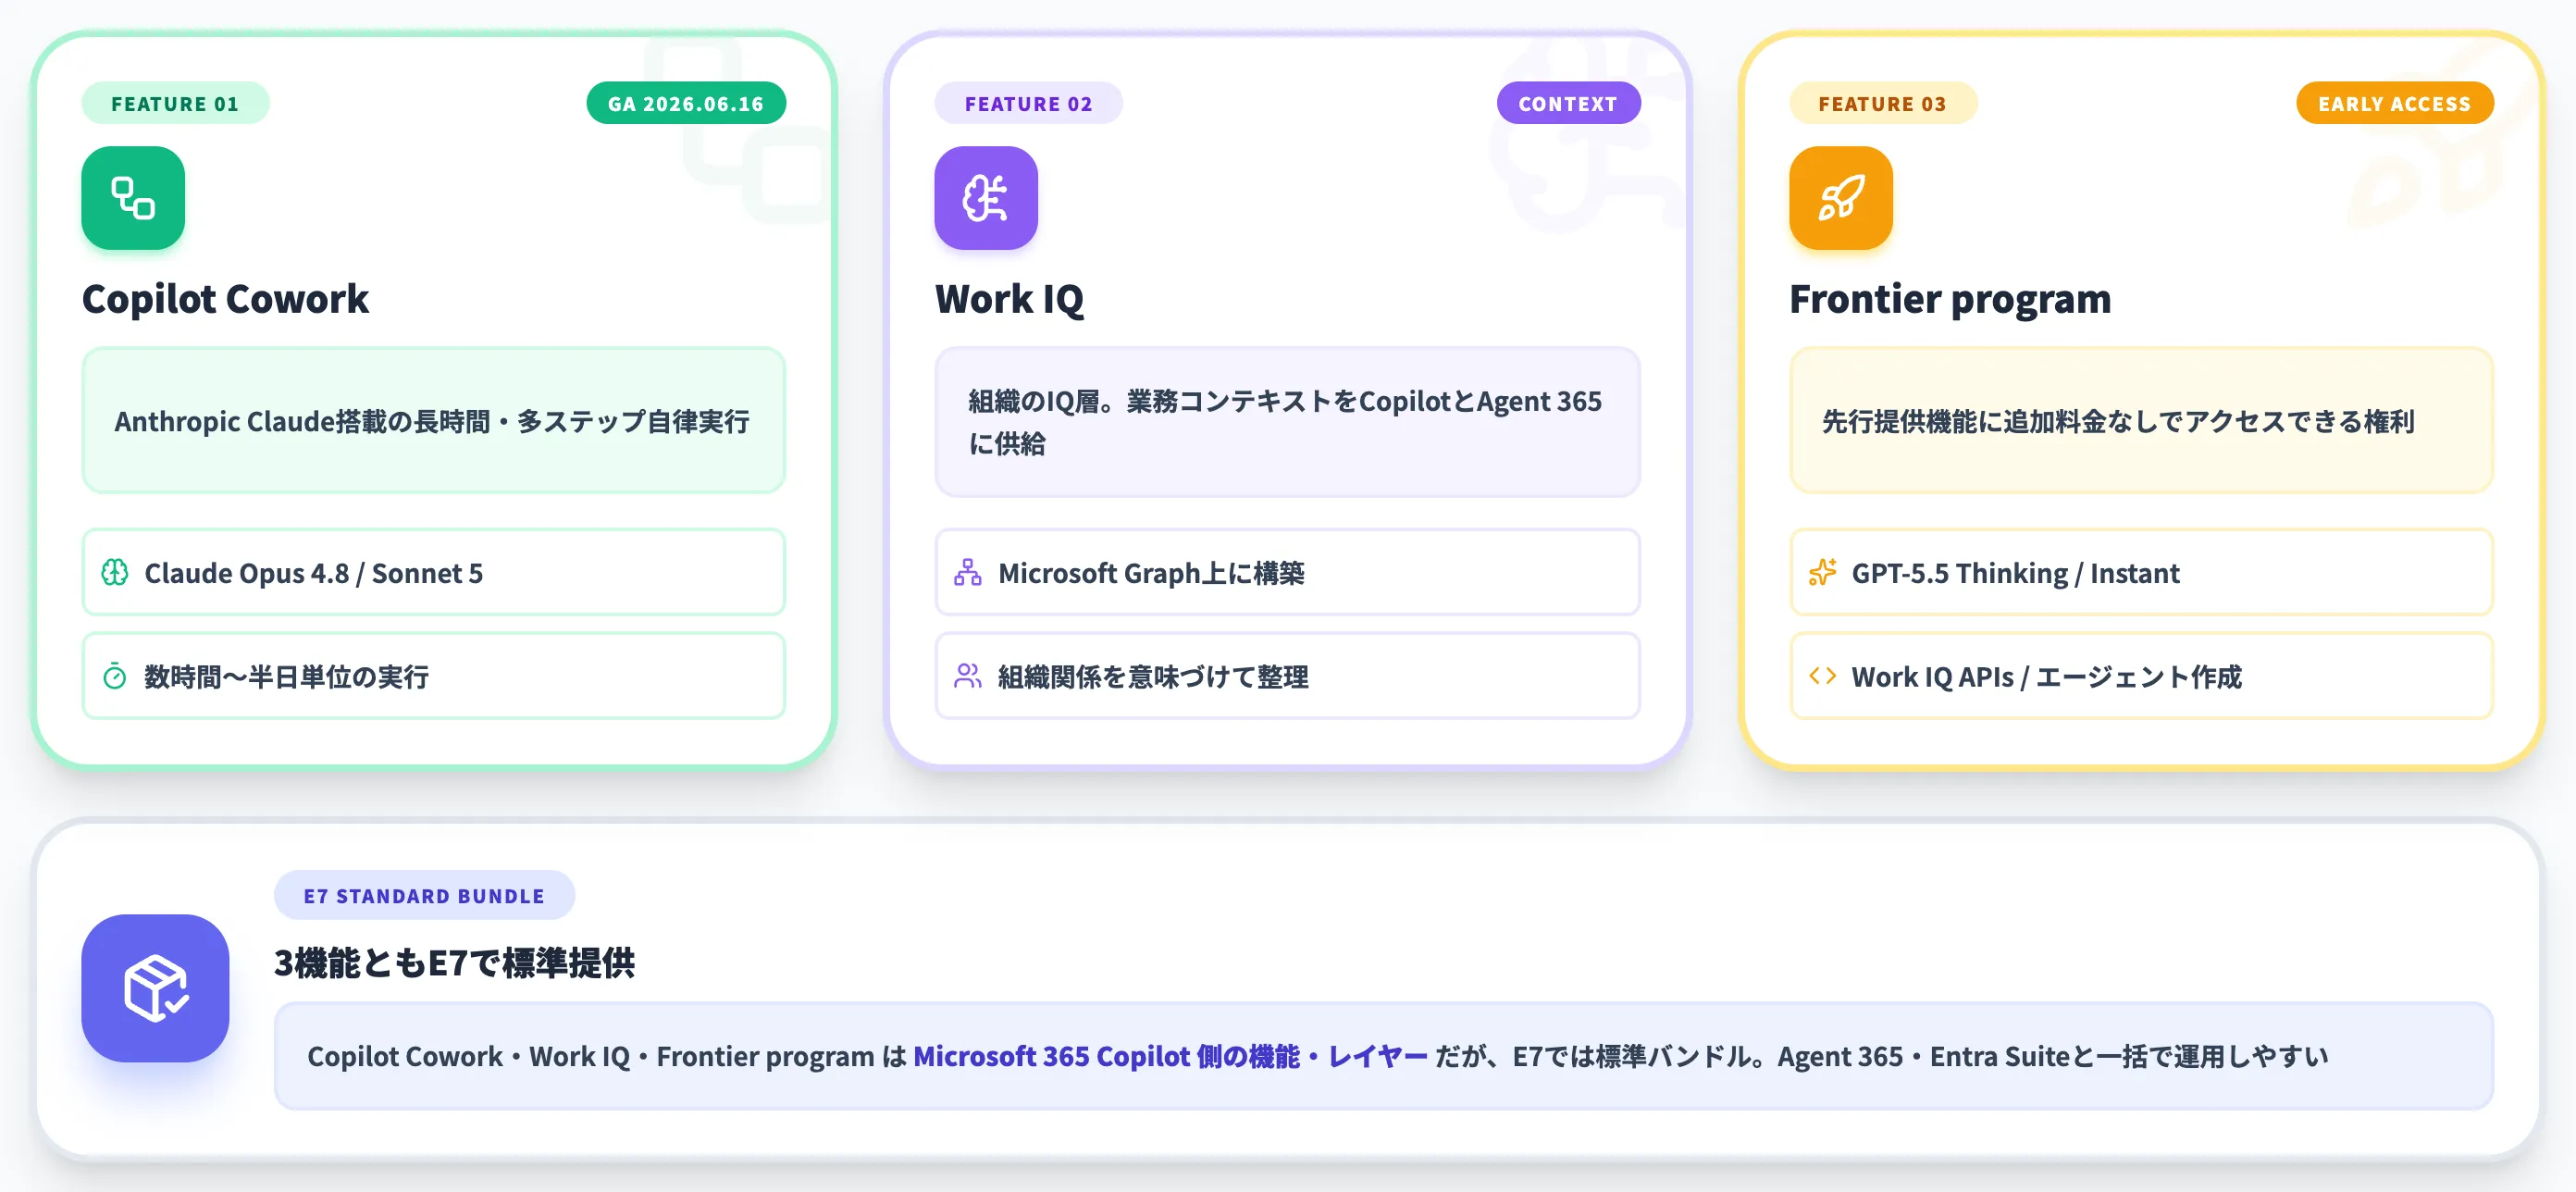The width and height of the screenshot is (2576, 1192).
Task: Click the users icon beside 組織関係を意味づけて整理
Action: [x=968, y=677]
